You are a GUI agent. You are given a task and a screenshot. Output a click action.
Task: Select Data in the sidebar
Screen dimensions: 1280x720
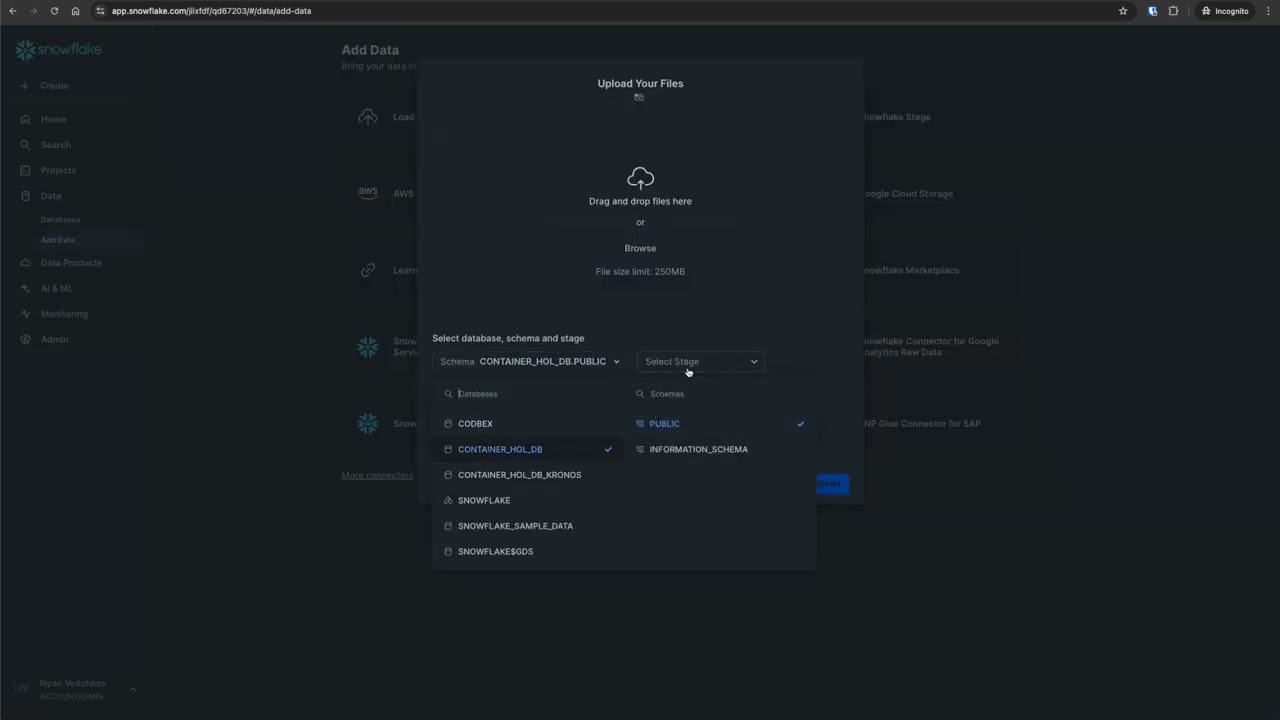(50, 196)
